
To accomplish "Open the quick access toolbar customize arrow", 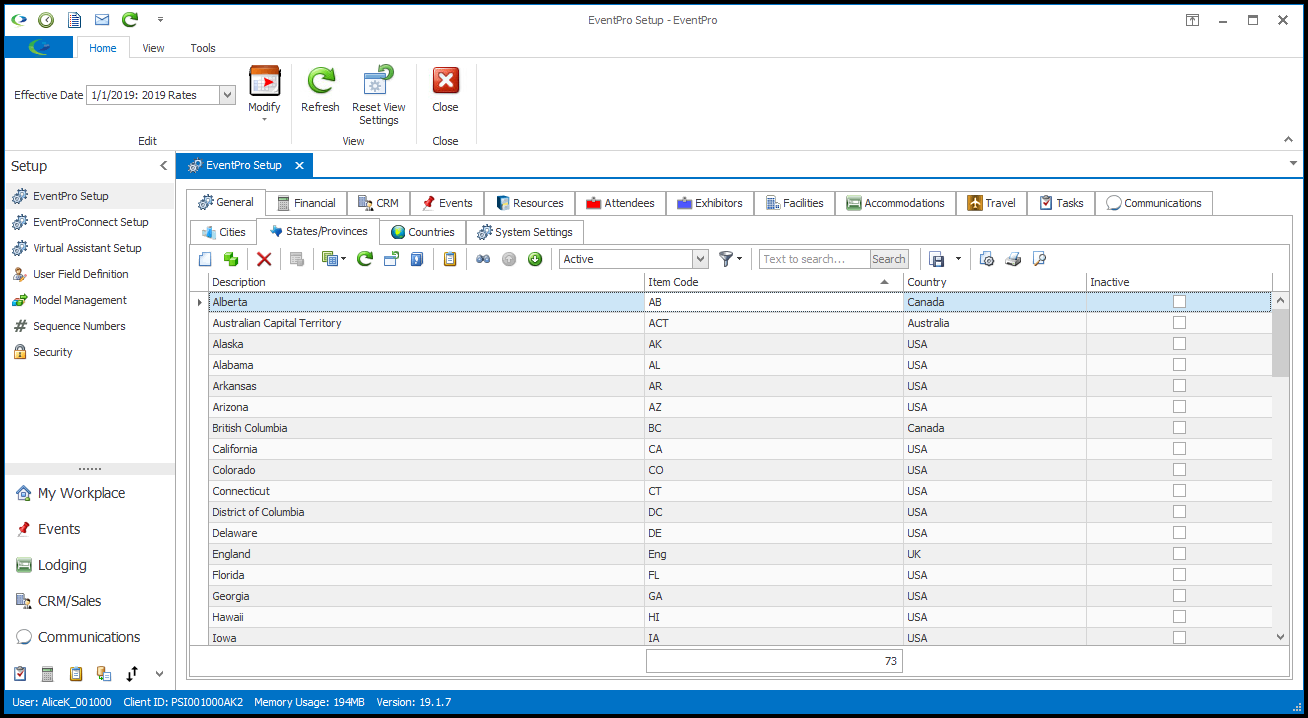I will [x=162, y=20].
